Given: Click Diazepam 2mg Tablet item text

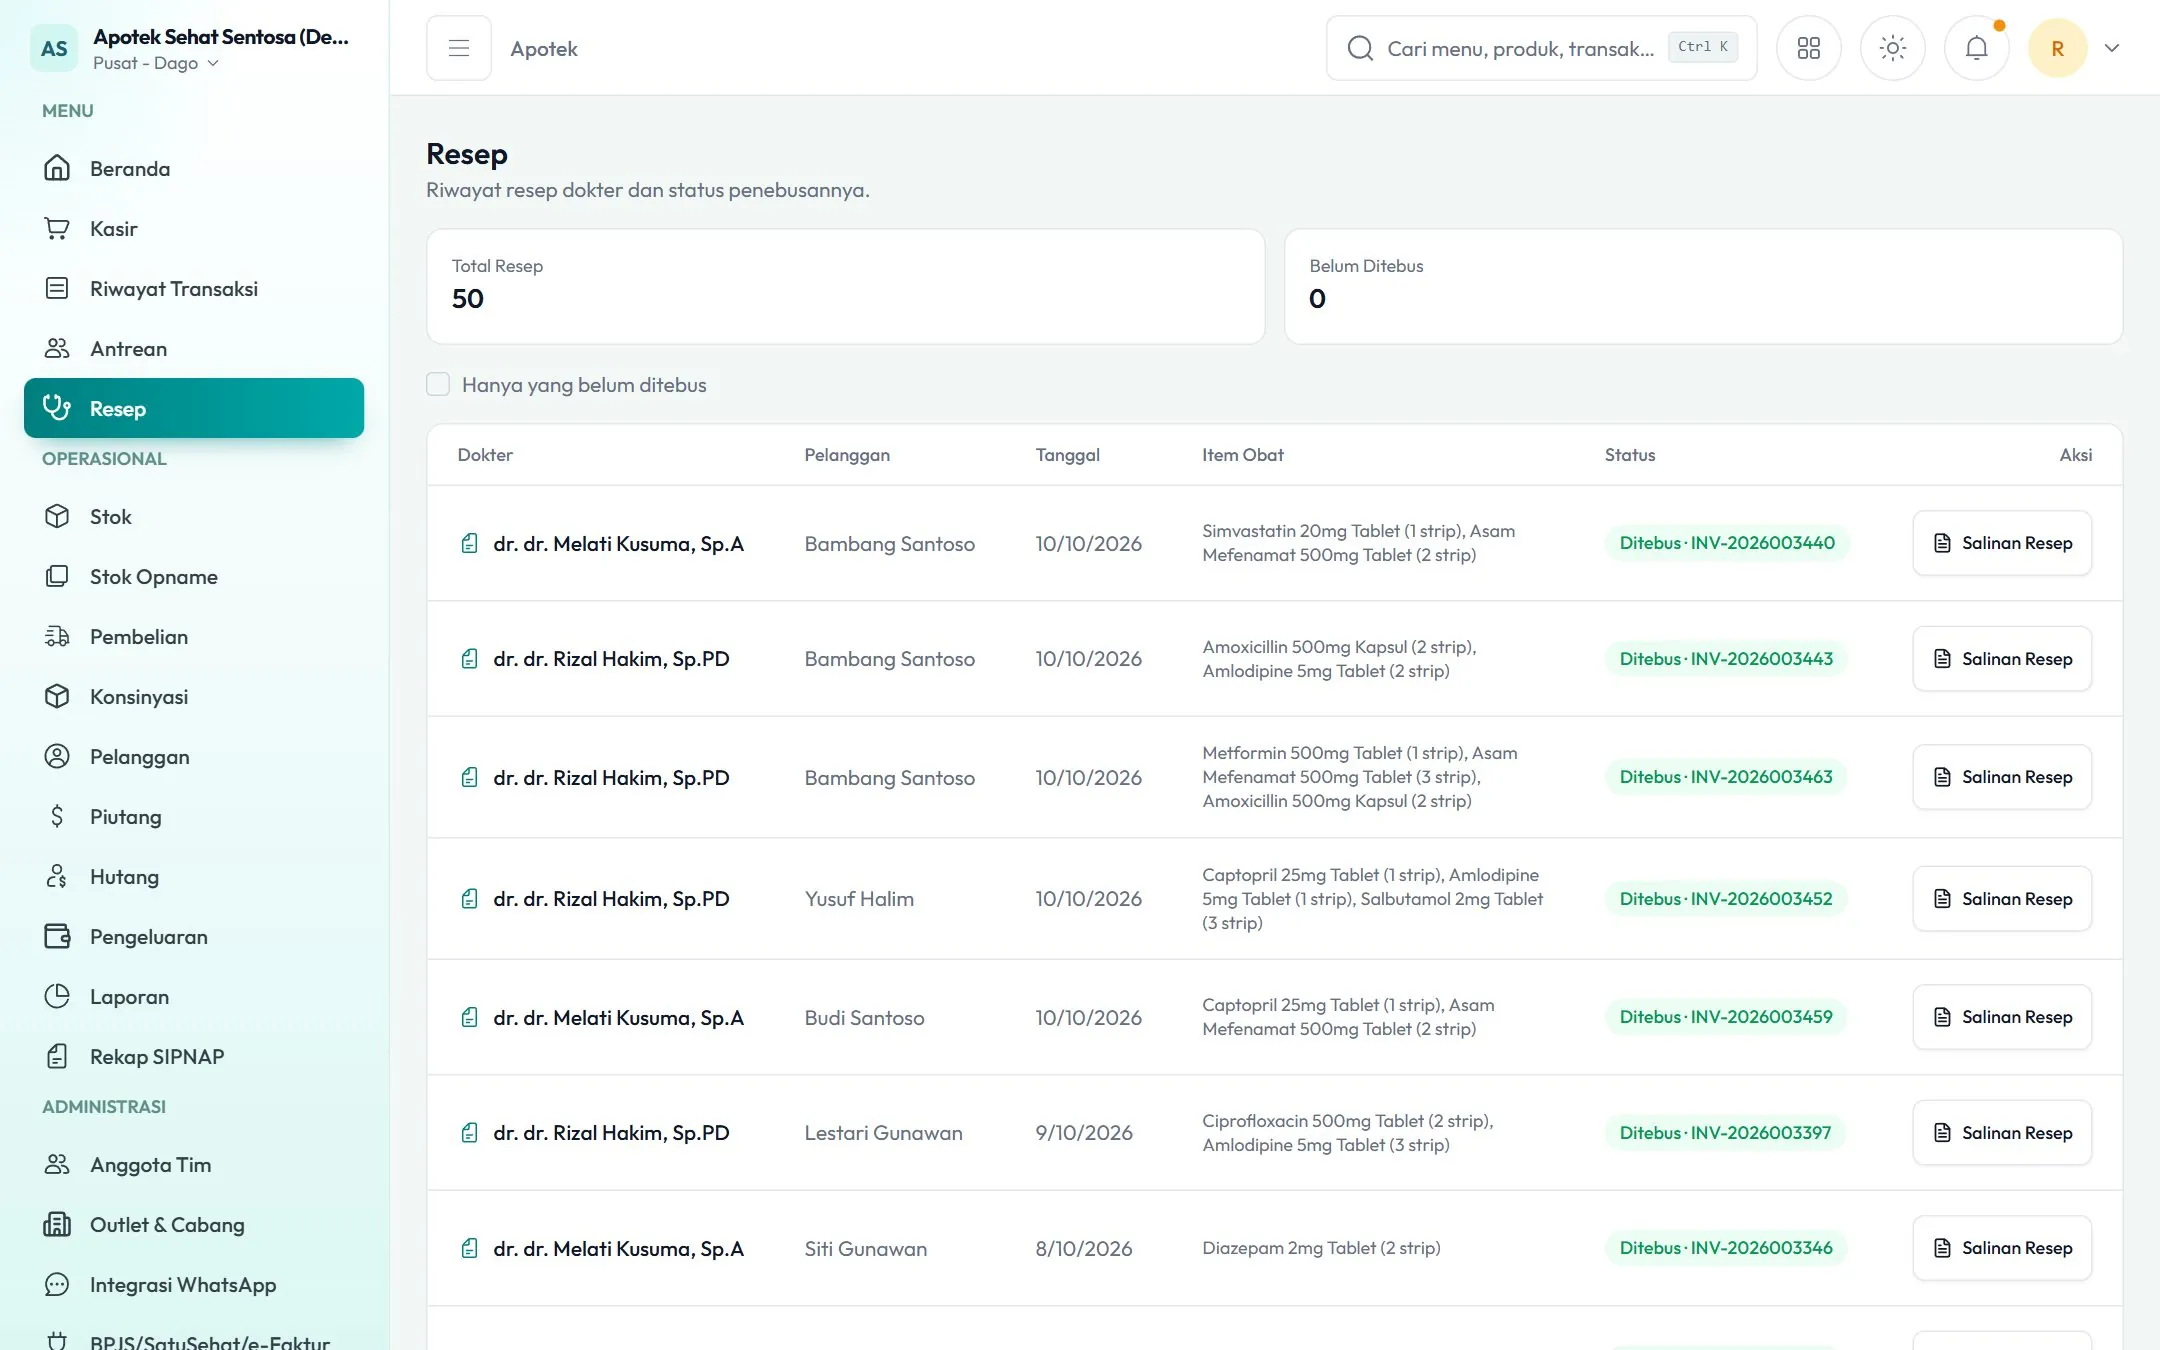Looking at the screenshot, I should (1321, 1248).
